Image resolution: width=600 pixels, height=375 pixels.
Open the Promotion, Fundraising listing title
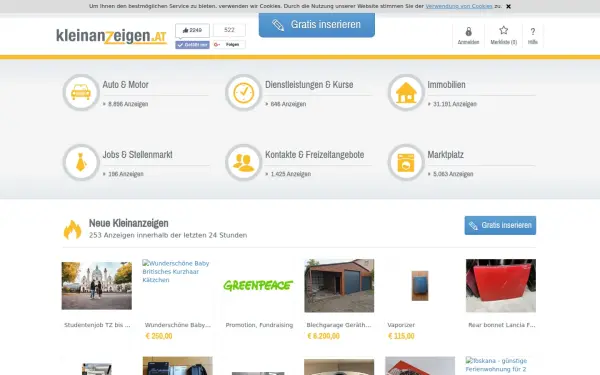[259, 325]
